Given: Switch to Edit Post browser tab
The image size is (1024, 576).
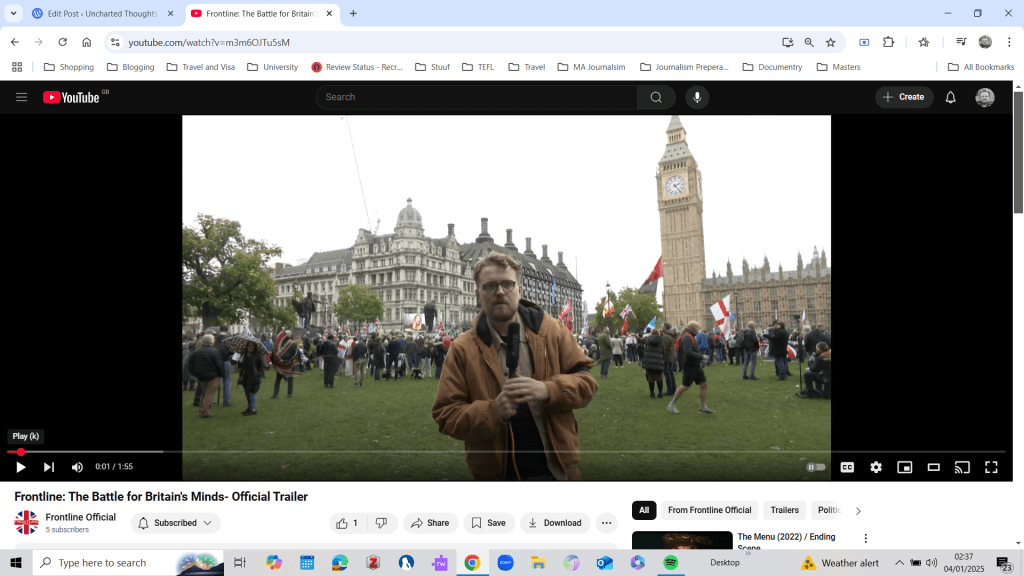Looking at the screenshot, I should (x=94, y=14).
